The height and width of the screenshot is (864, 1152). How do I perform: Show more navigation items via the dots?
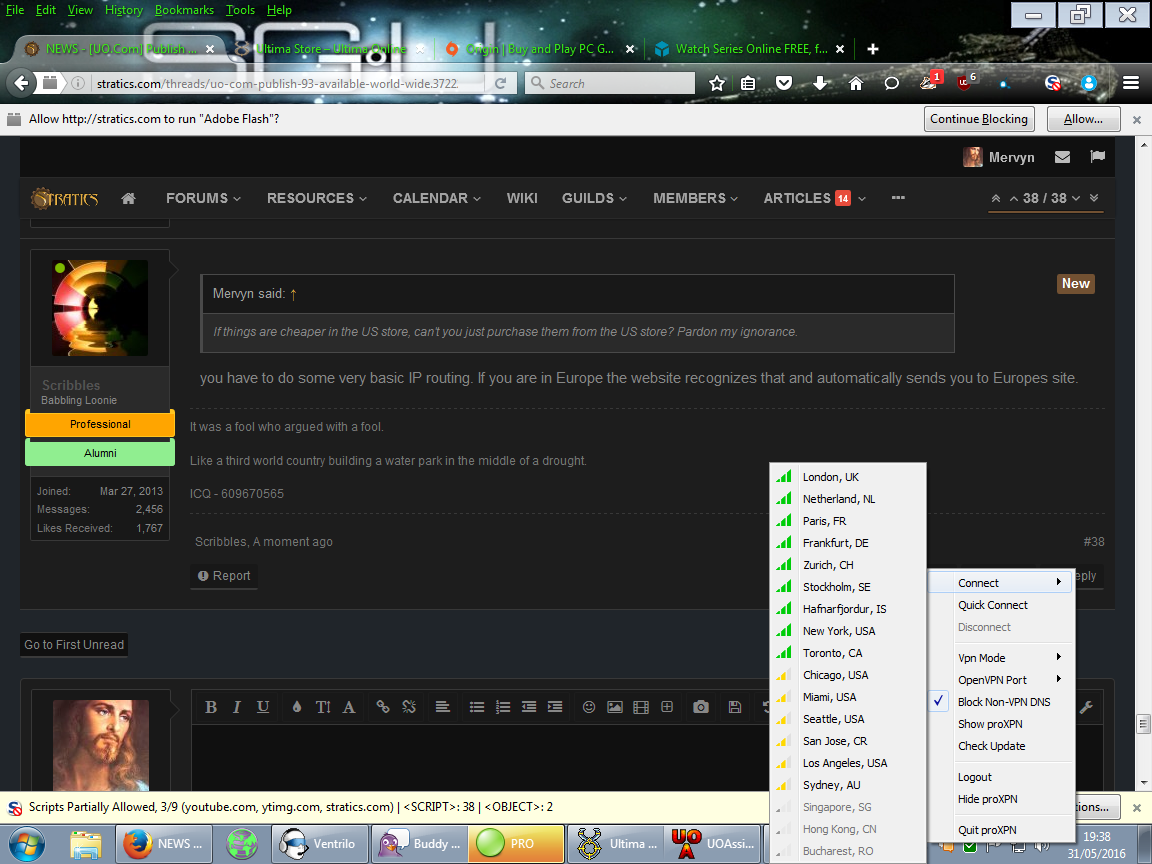[898, 198]
